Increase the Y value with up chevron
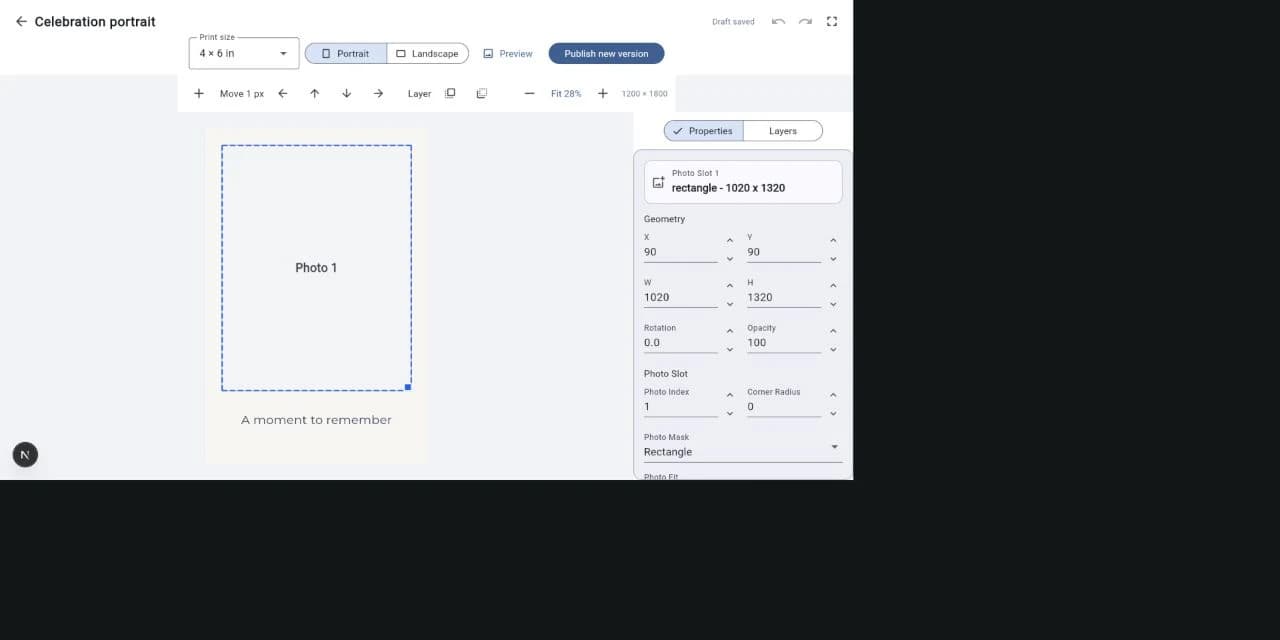 coord(833,240)
